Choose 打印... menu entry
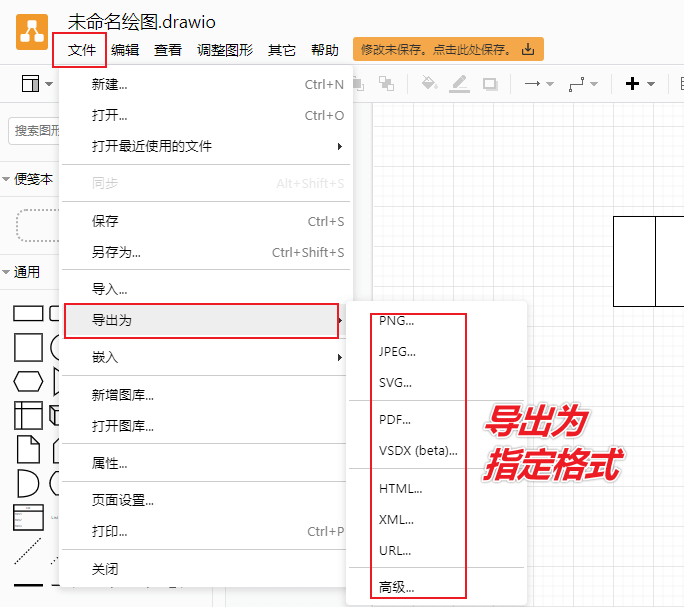This screenshot has width=684, height=607. (206, 532)
